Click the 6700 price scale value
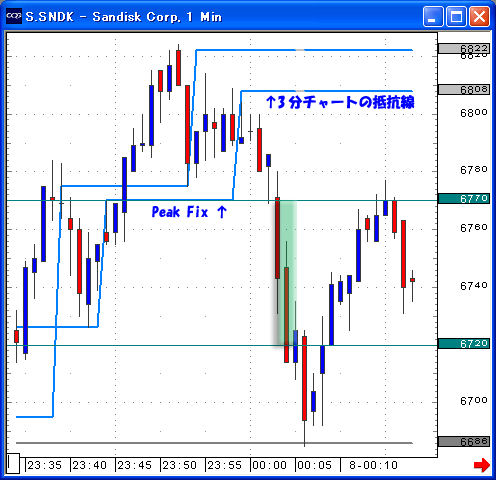The width and height of the screenshot is (496, 480). pos(474,400)
